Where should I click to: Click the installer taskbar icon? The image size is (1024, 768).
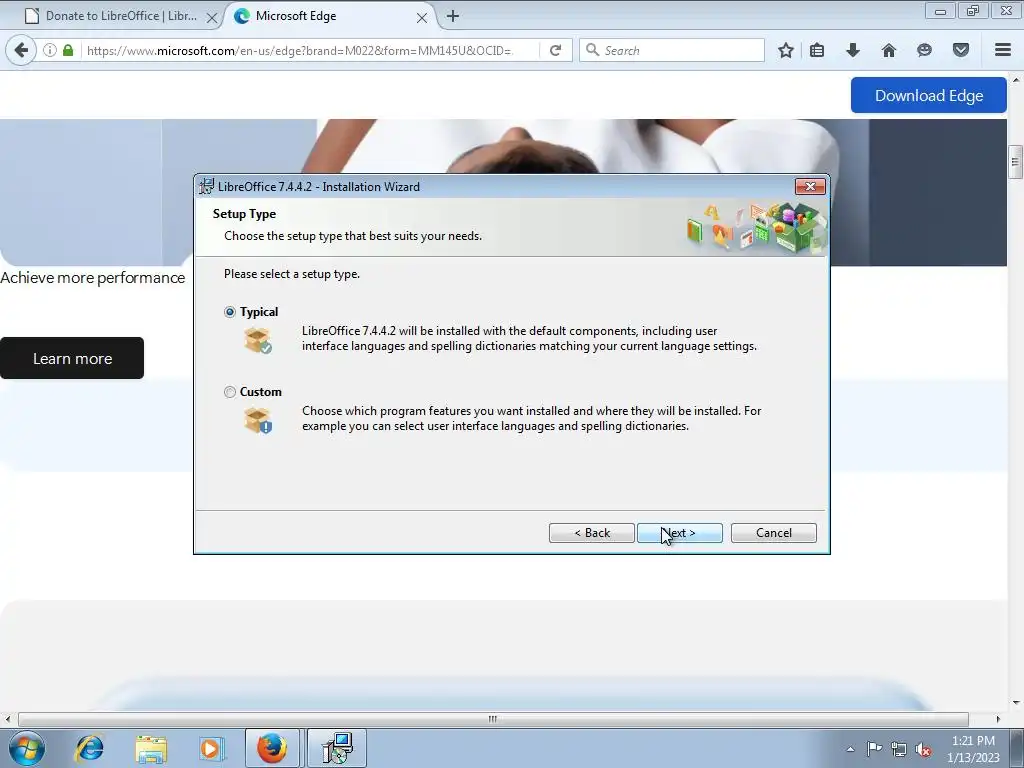click(337, 748)
